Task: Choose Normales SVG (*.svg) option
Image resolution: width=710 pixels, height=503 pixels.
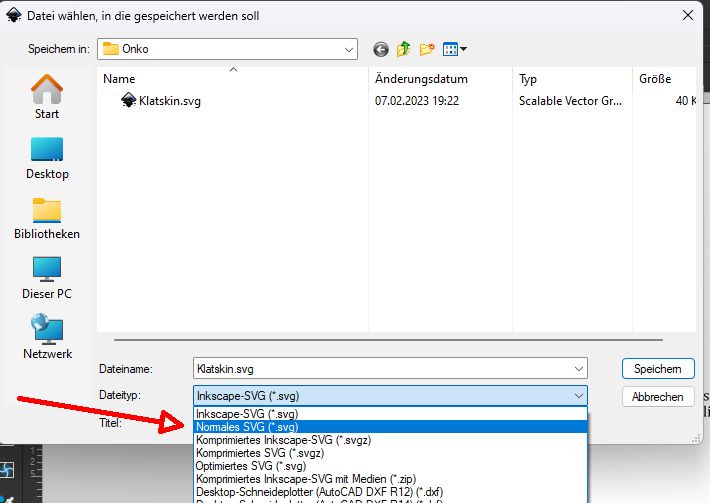Action: point(390,426)
